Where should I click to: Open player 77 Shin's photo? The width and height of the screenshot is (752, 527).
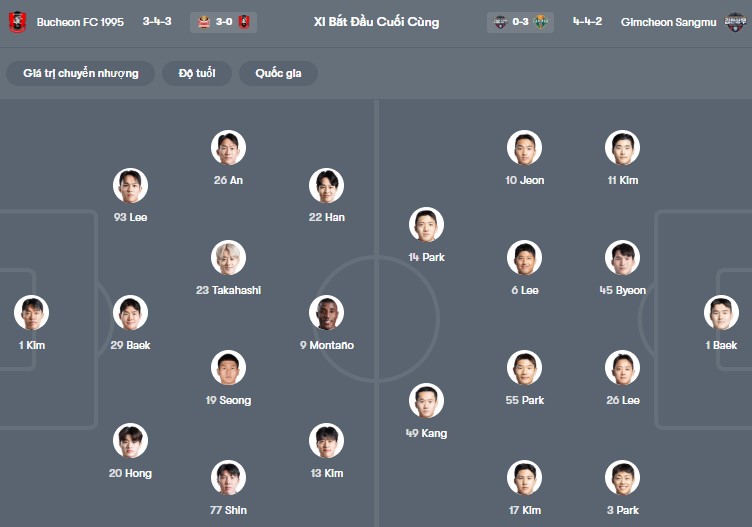tap(228, 477)
